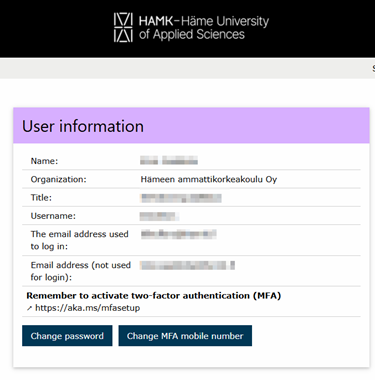Select the blurred username value
The image size is (375, 380).
(159, 216)
